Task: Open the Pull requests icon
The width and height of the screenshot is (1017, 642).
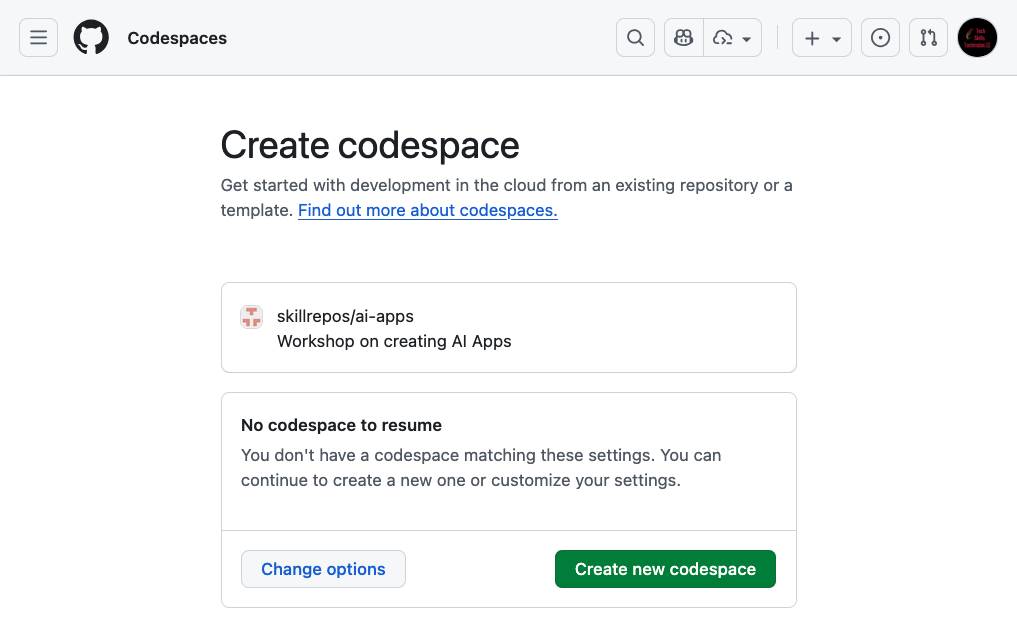Action: (929, 38)
